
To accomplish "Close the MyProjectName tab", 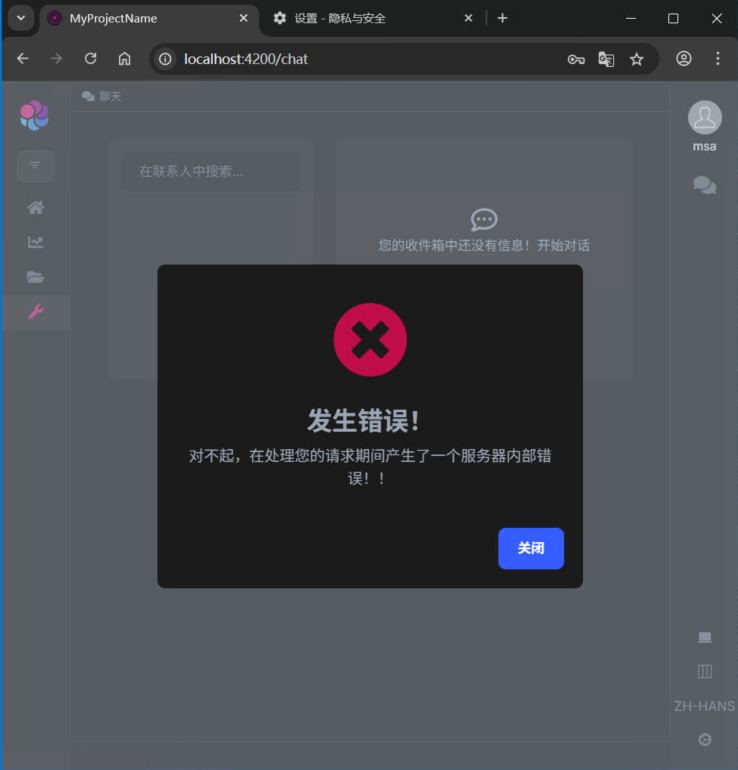I will (x=244, y=18).
